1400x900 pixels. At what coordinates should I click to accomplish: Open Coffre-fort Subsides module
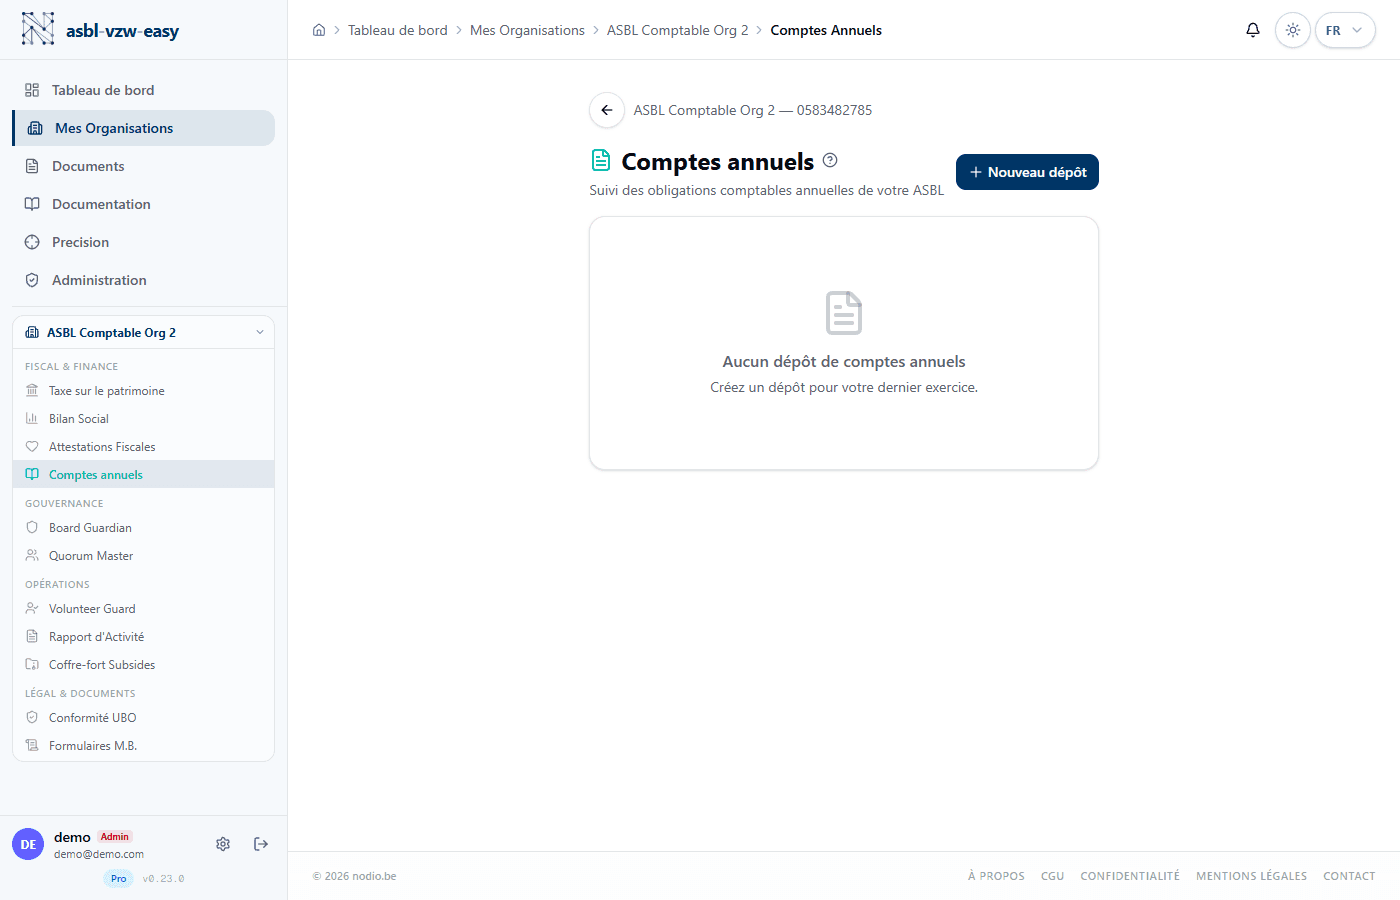(143, 665)
